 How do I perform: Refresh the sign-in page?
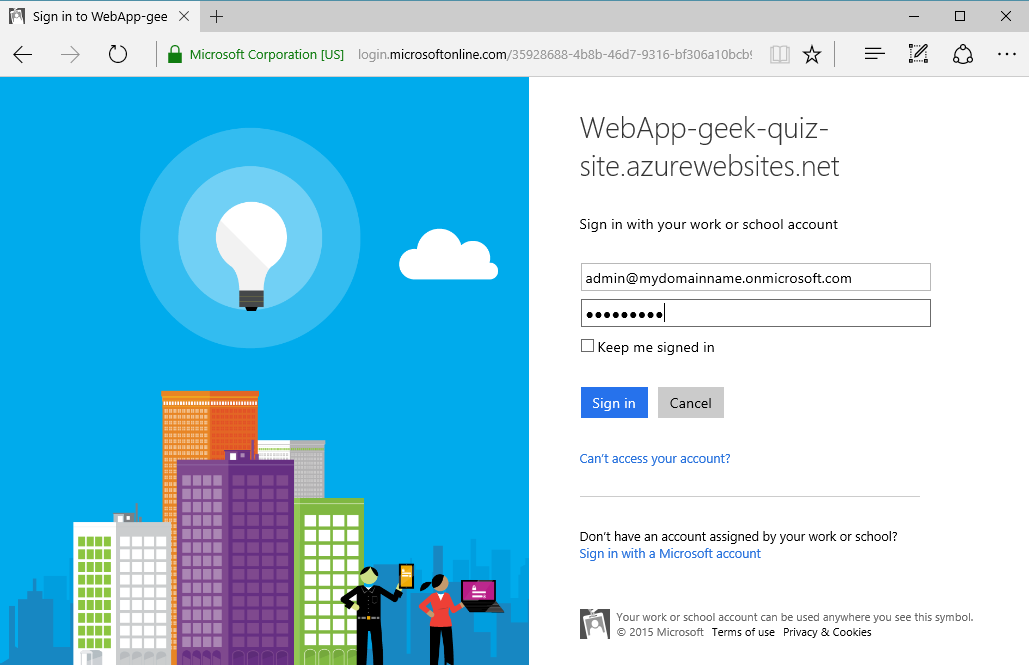tap(117, 54)
